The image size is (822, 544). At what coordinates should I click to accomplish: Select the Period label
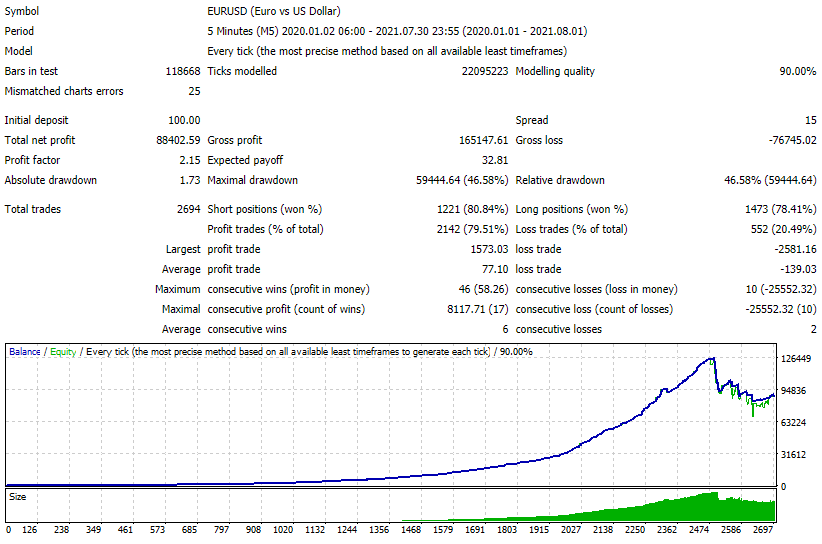[x=19, y=31]
